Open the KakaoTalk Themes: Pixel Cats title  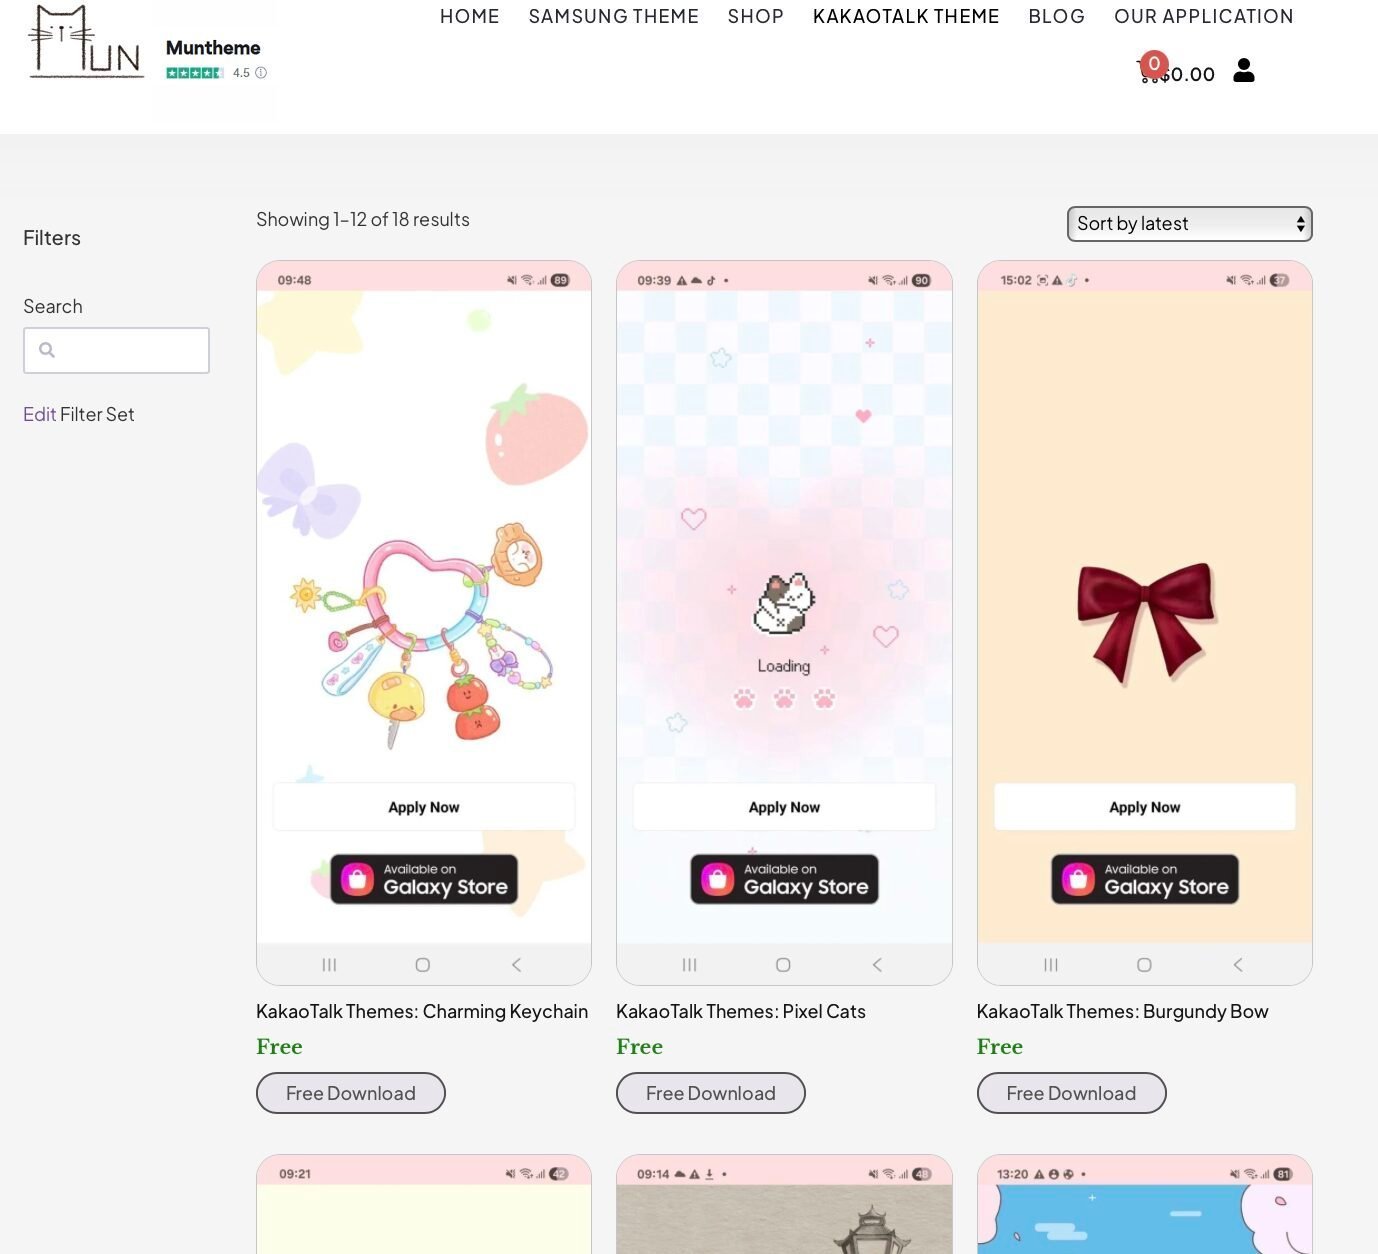[x=741, y=1011]
